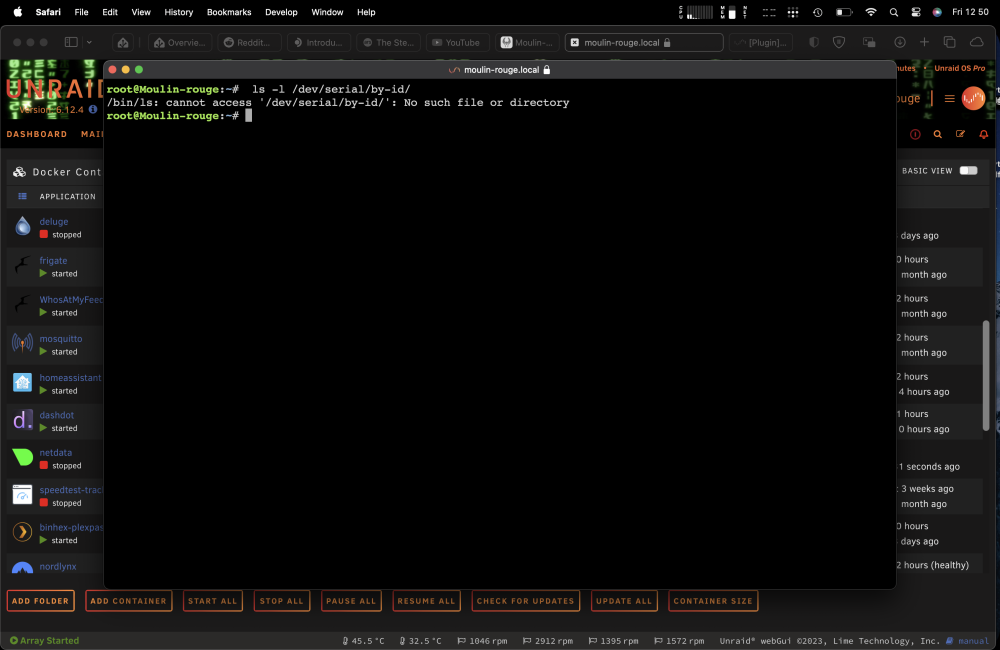Click the mosquitto container name
Screen dimensions: 1000x650
pyautogui.click(x=61, y=339)
